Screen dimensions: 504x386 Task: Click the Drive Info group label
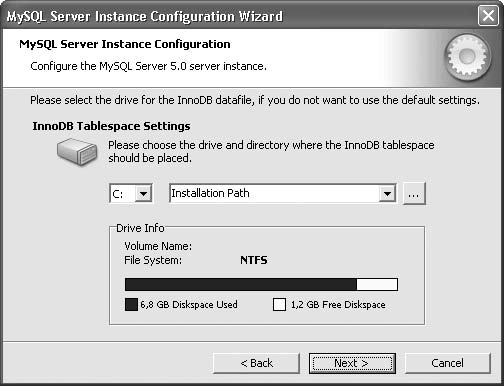point(140,228)
